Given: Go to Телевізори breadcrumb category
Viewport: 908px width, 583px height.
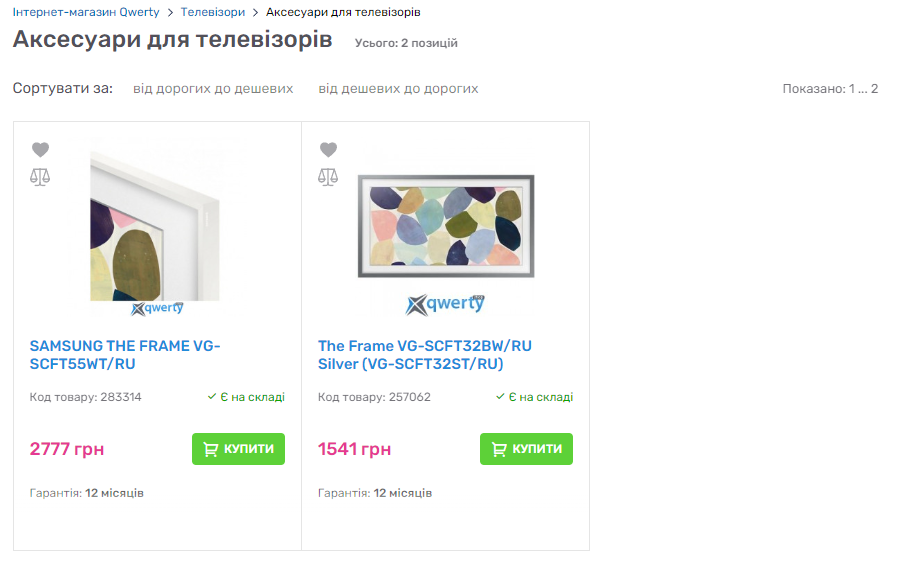Looking at the screenshot, I should (213, 12).
